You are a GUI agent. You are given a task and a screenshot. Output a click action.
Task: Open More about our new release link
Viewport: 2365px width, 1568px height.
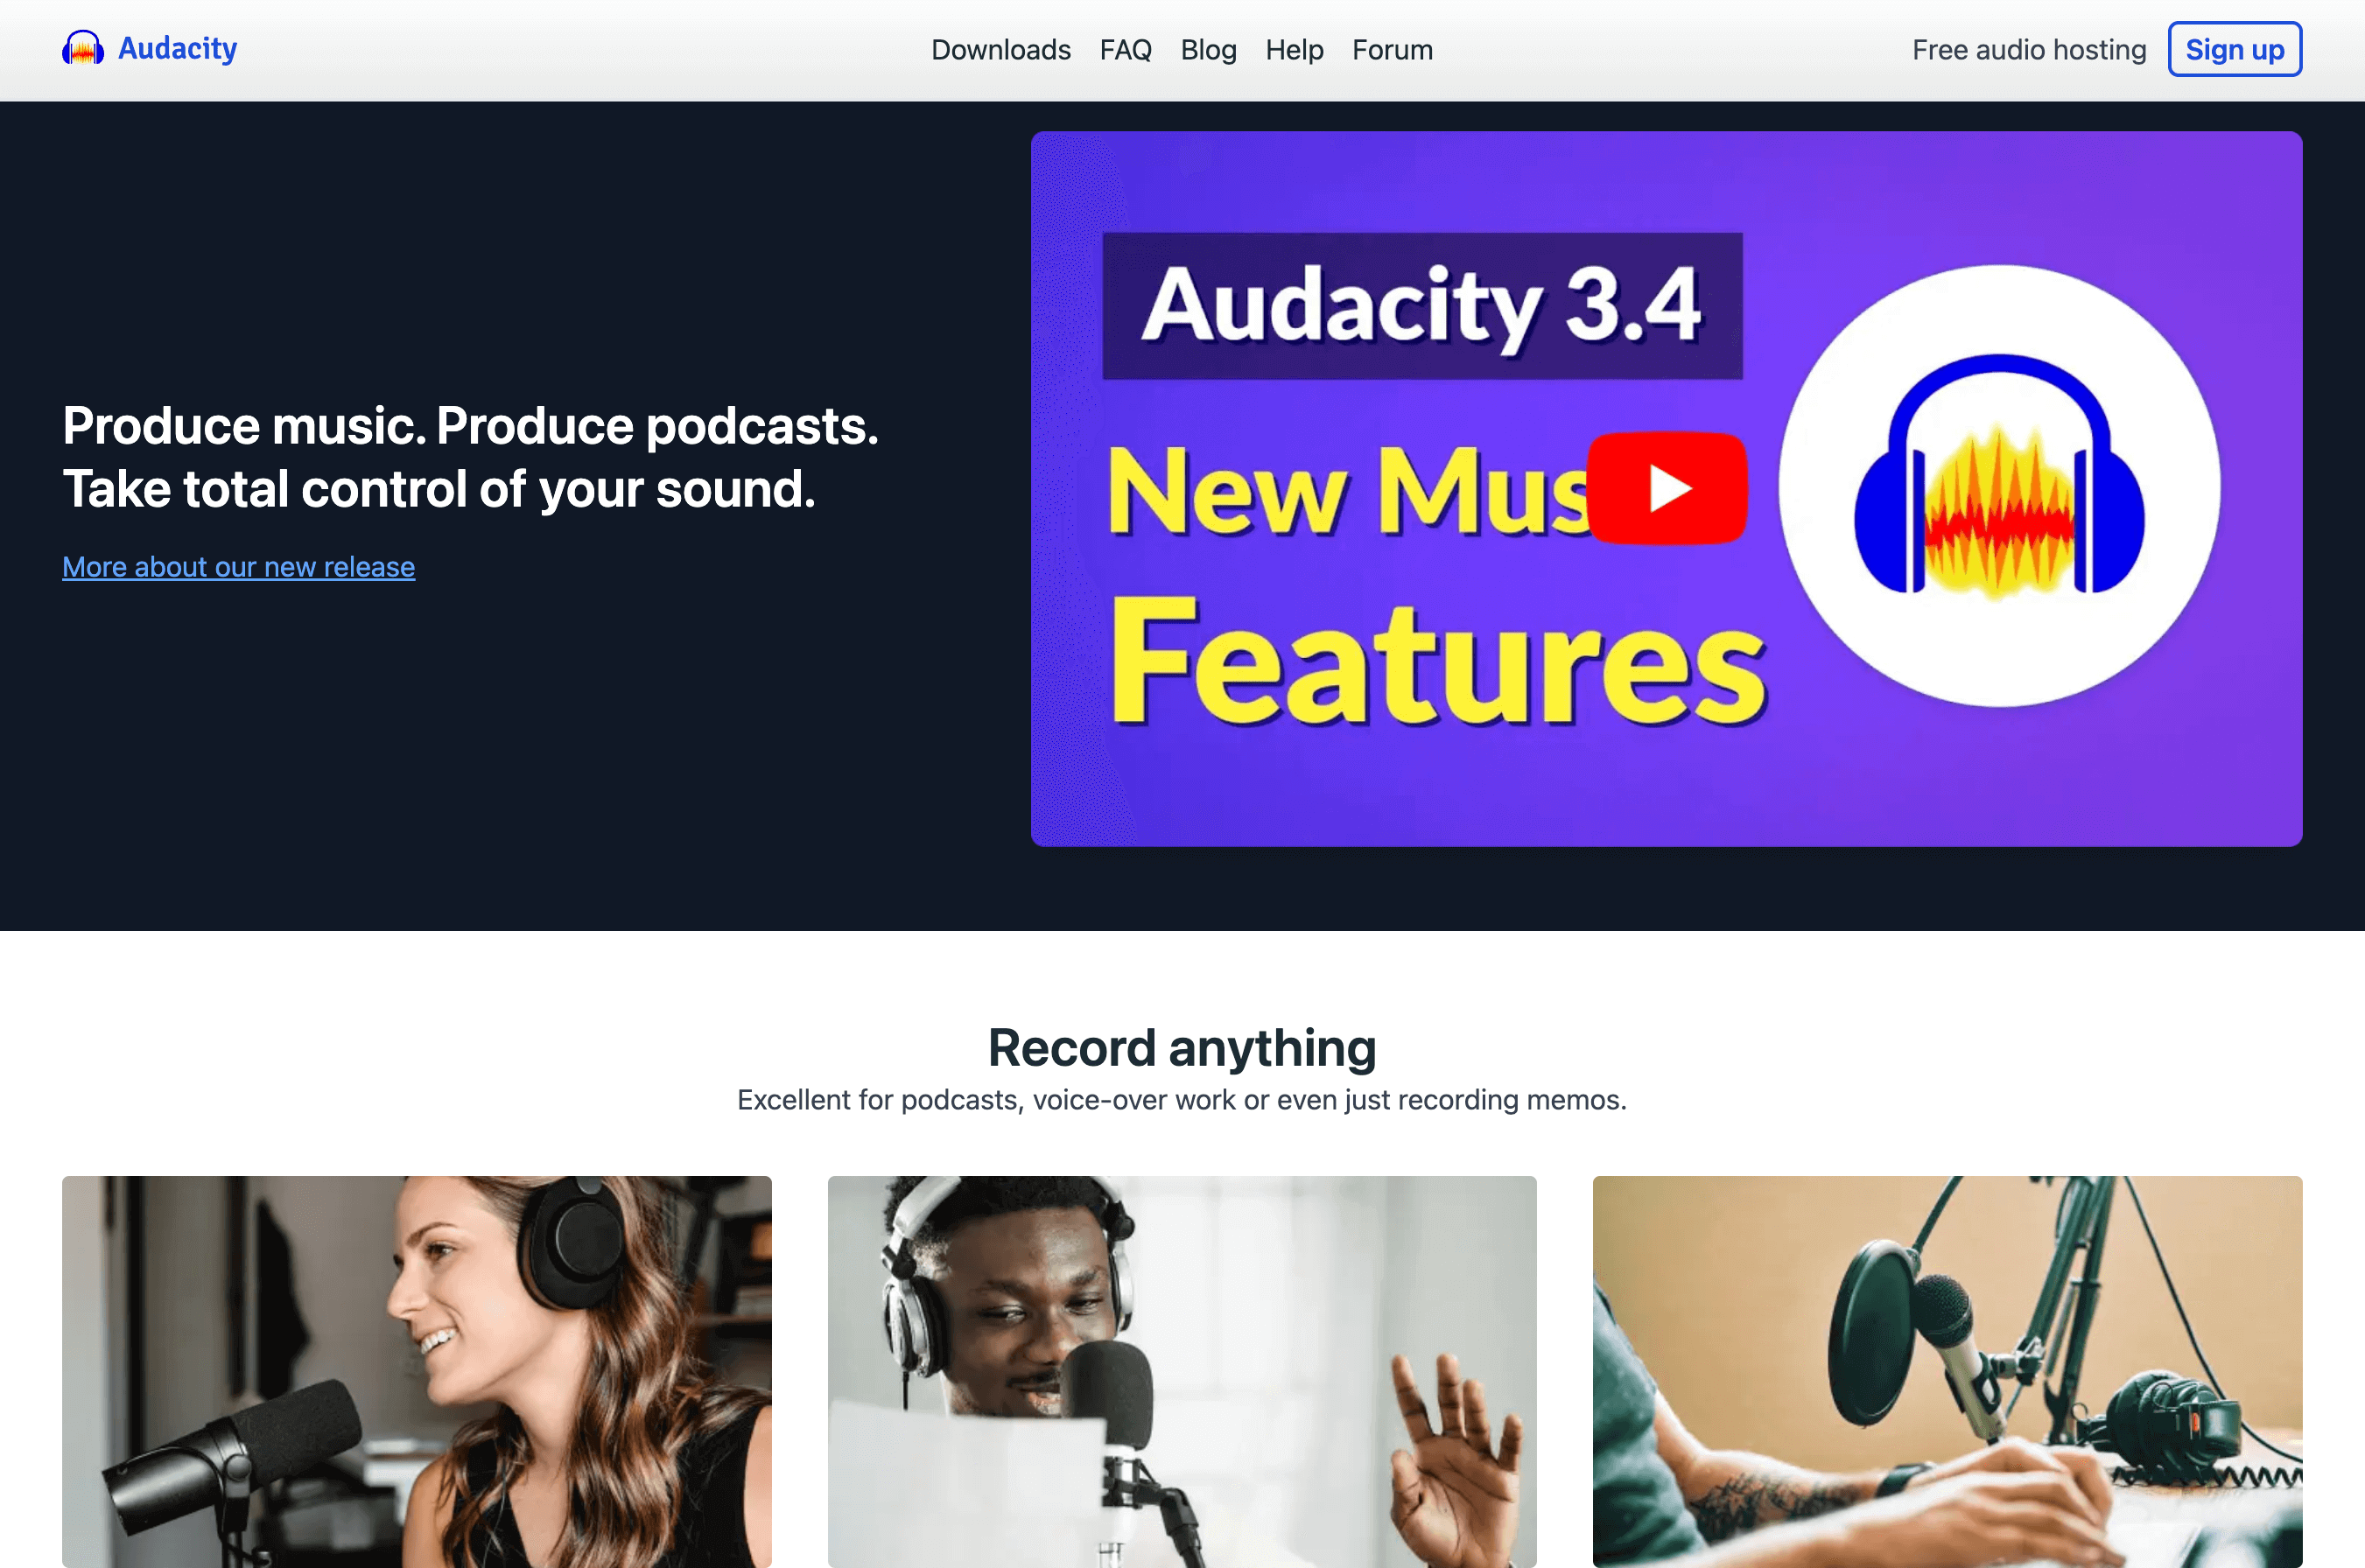(238, 567)
